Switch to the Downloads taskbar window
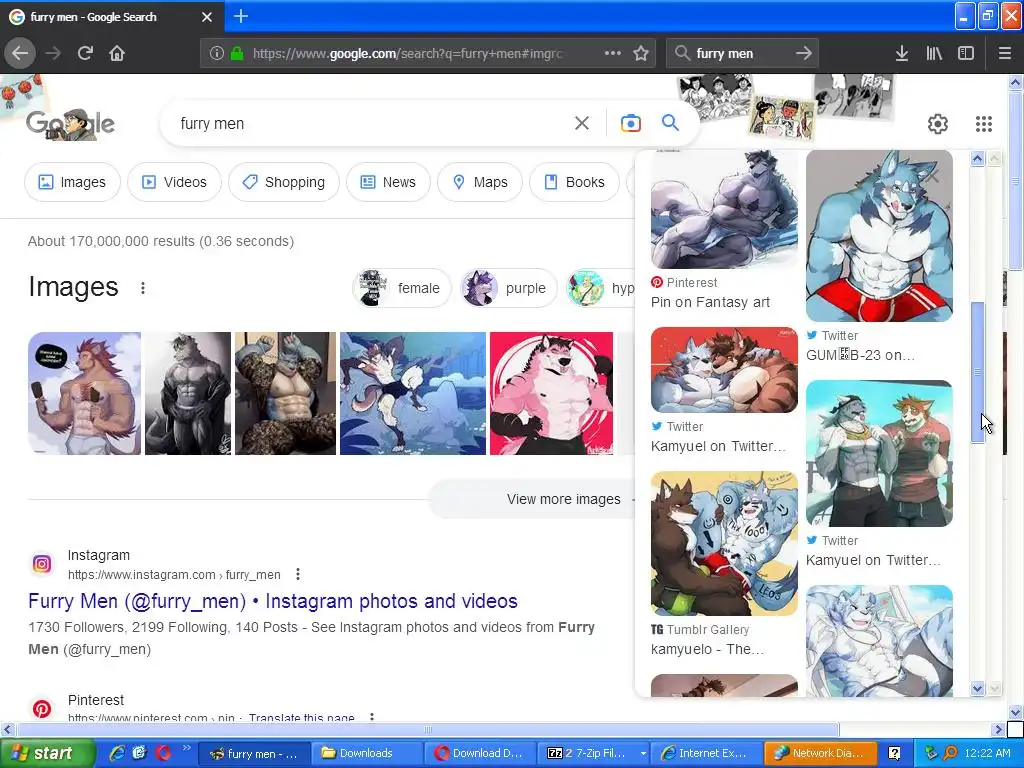 tap(366, 753)
